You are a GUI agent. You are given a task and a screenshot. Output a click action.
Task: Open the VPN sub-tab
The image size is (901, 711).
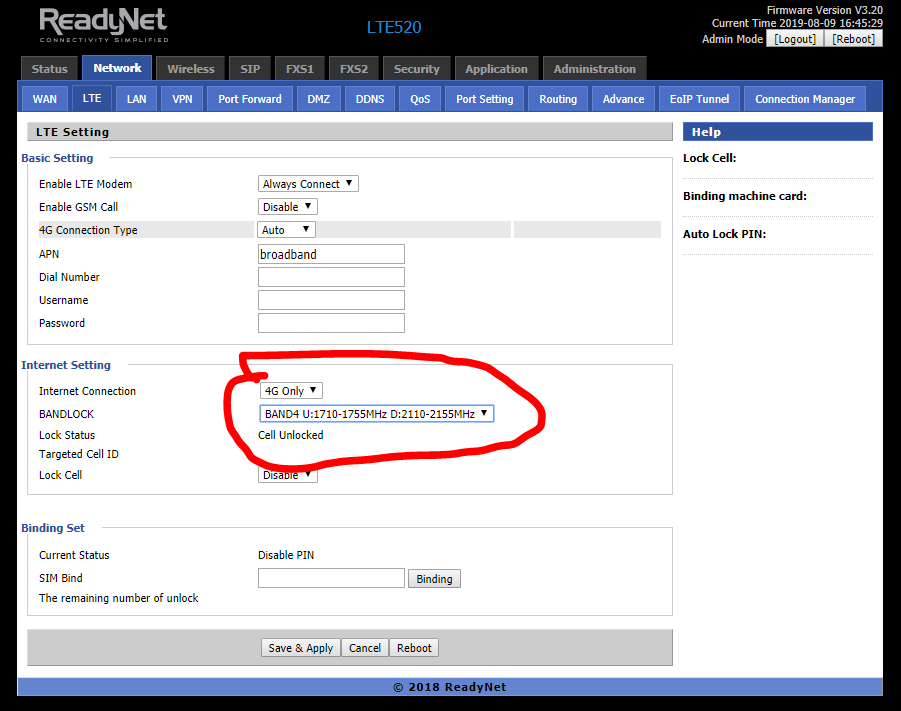(182, 99)
